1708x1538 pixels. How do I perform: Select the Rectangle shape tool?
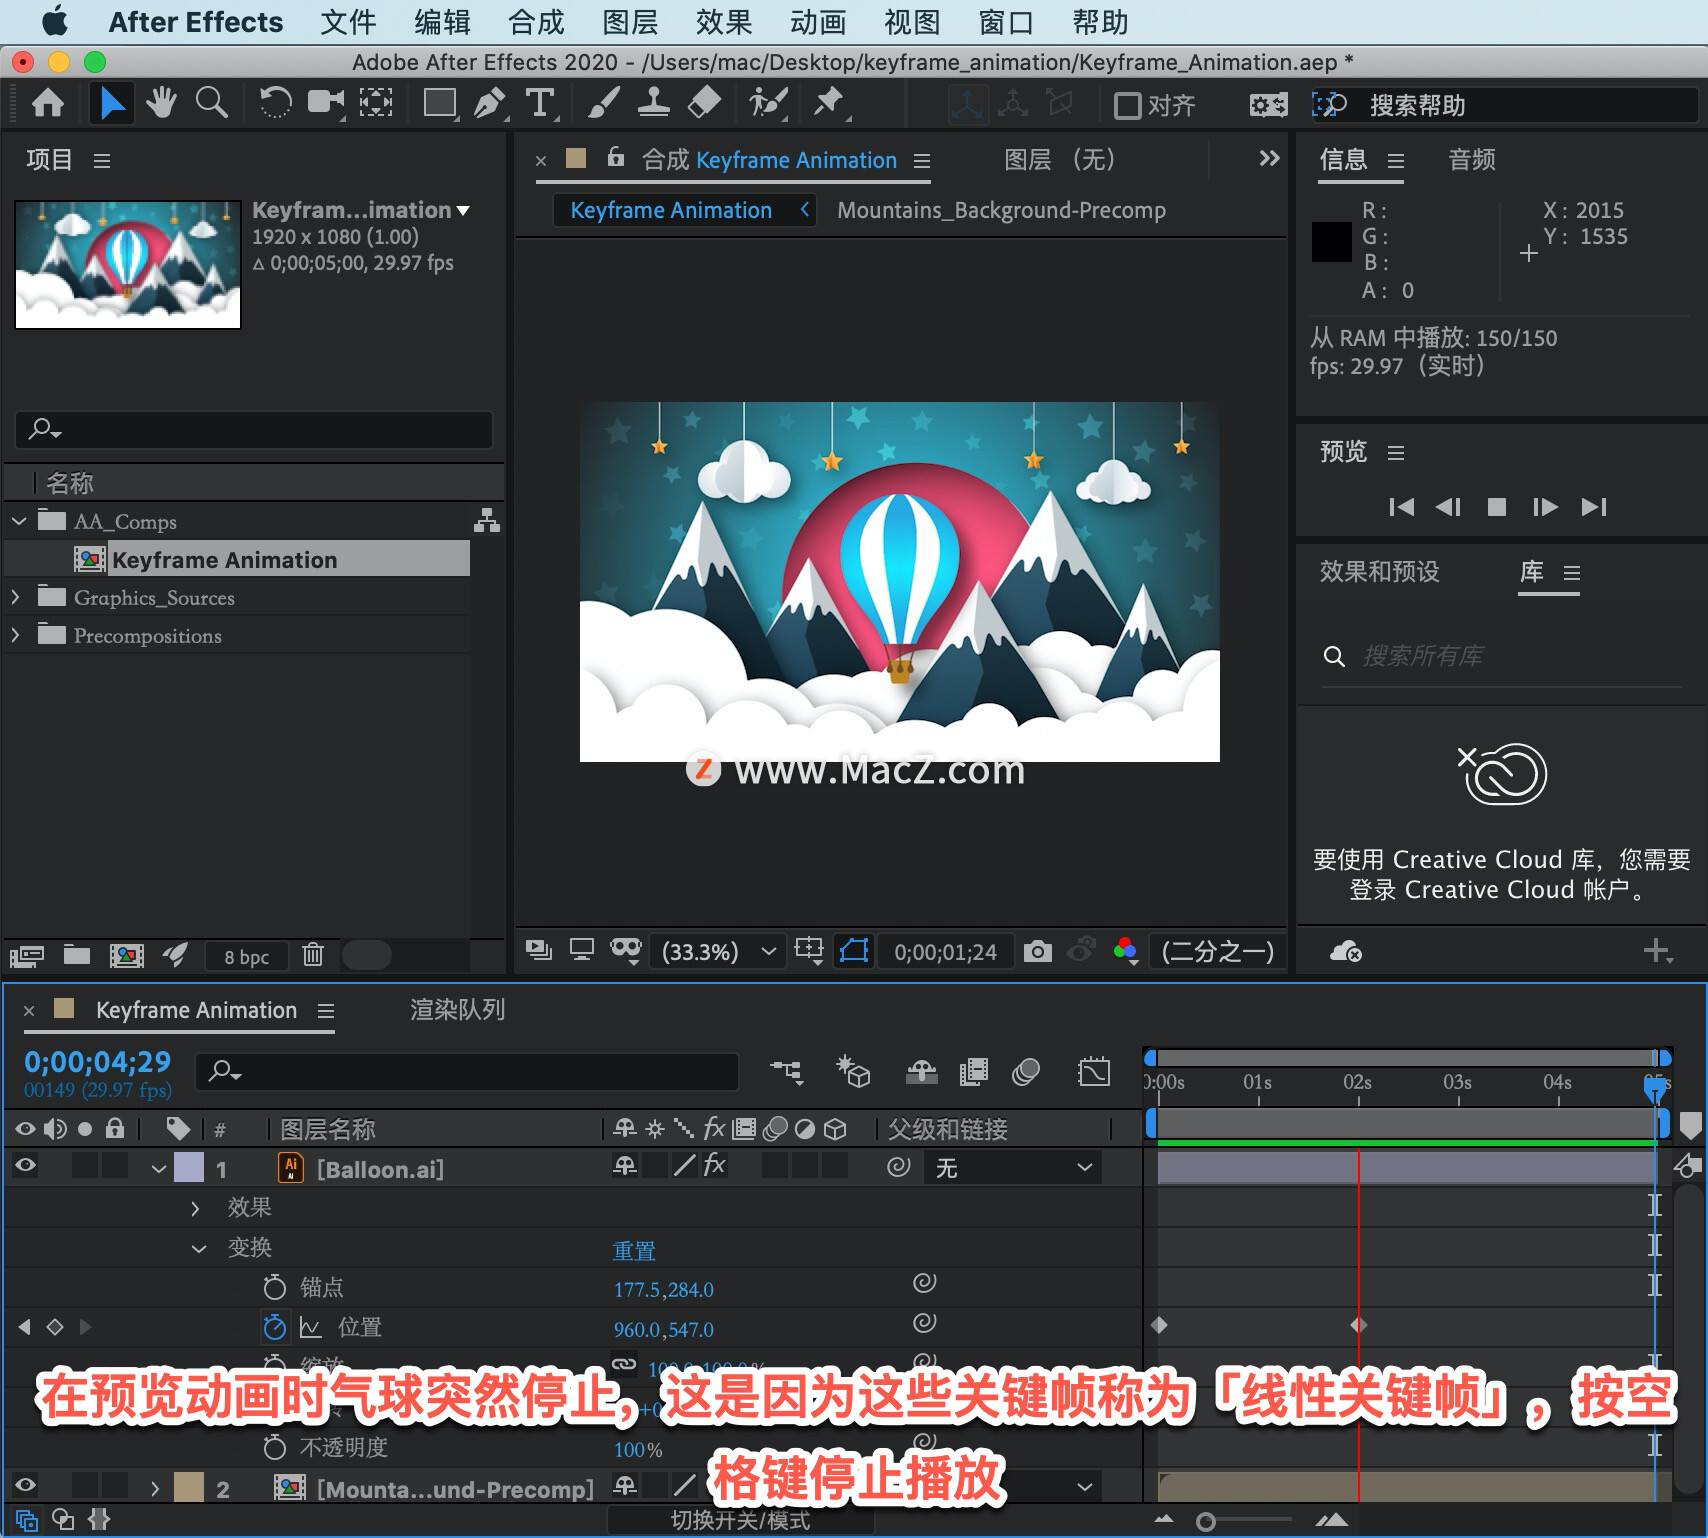tap(439, 103)
